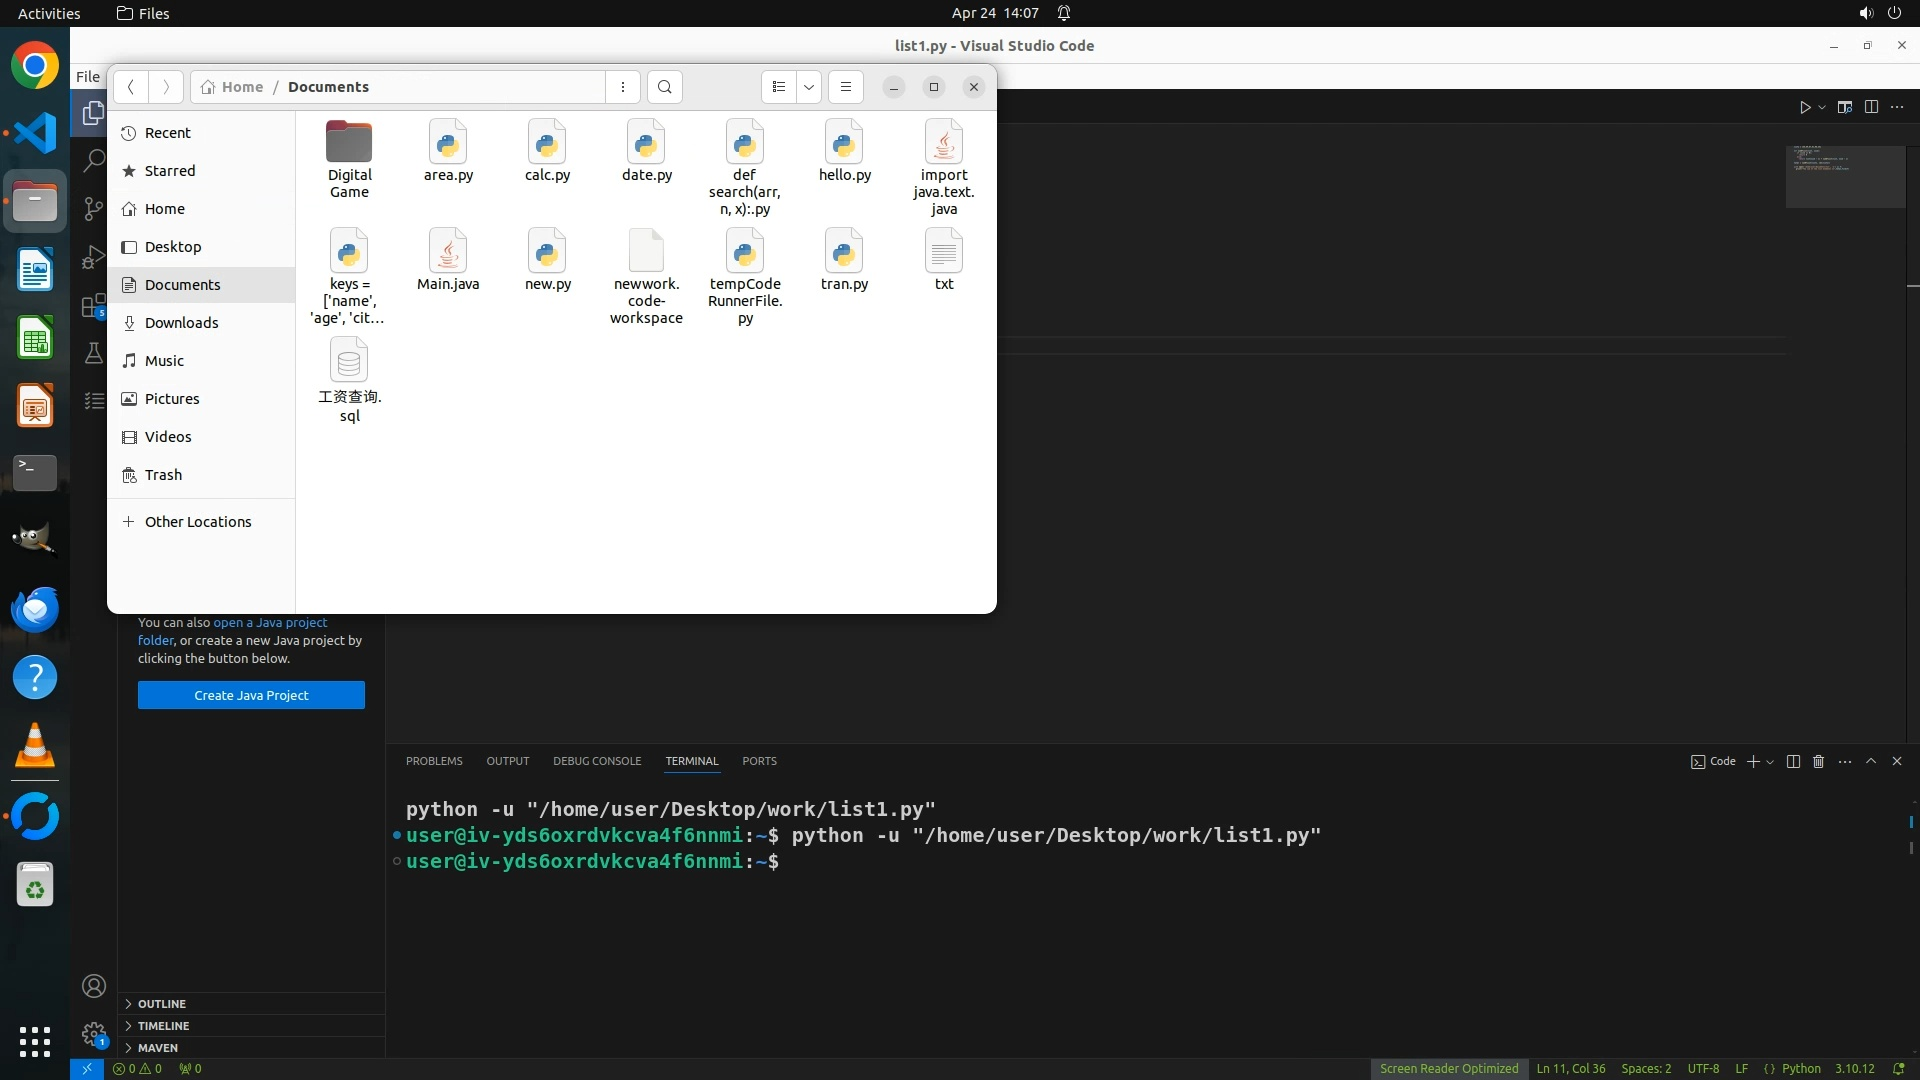Viewport: 1920px width, 1080px height.
Task: Click the search icon in Files window
Action: tap(665, 87)
